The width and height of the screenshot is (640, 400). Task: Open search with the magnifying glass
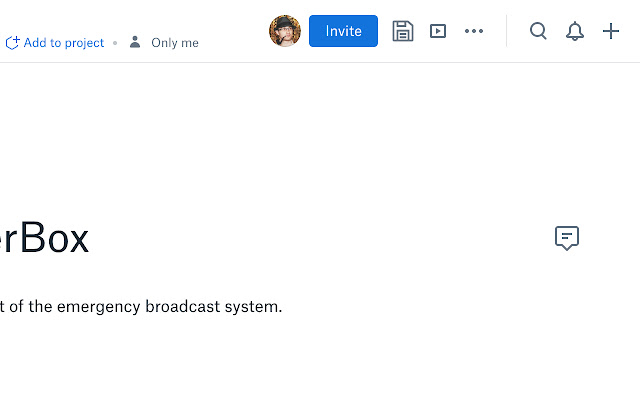tap(538, 31)
